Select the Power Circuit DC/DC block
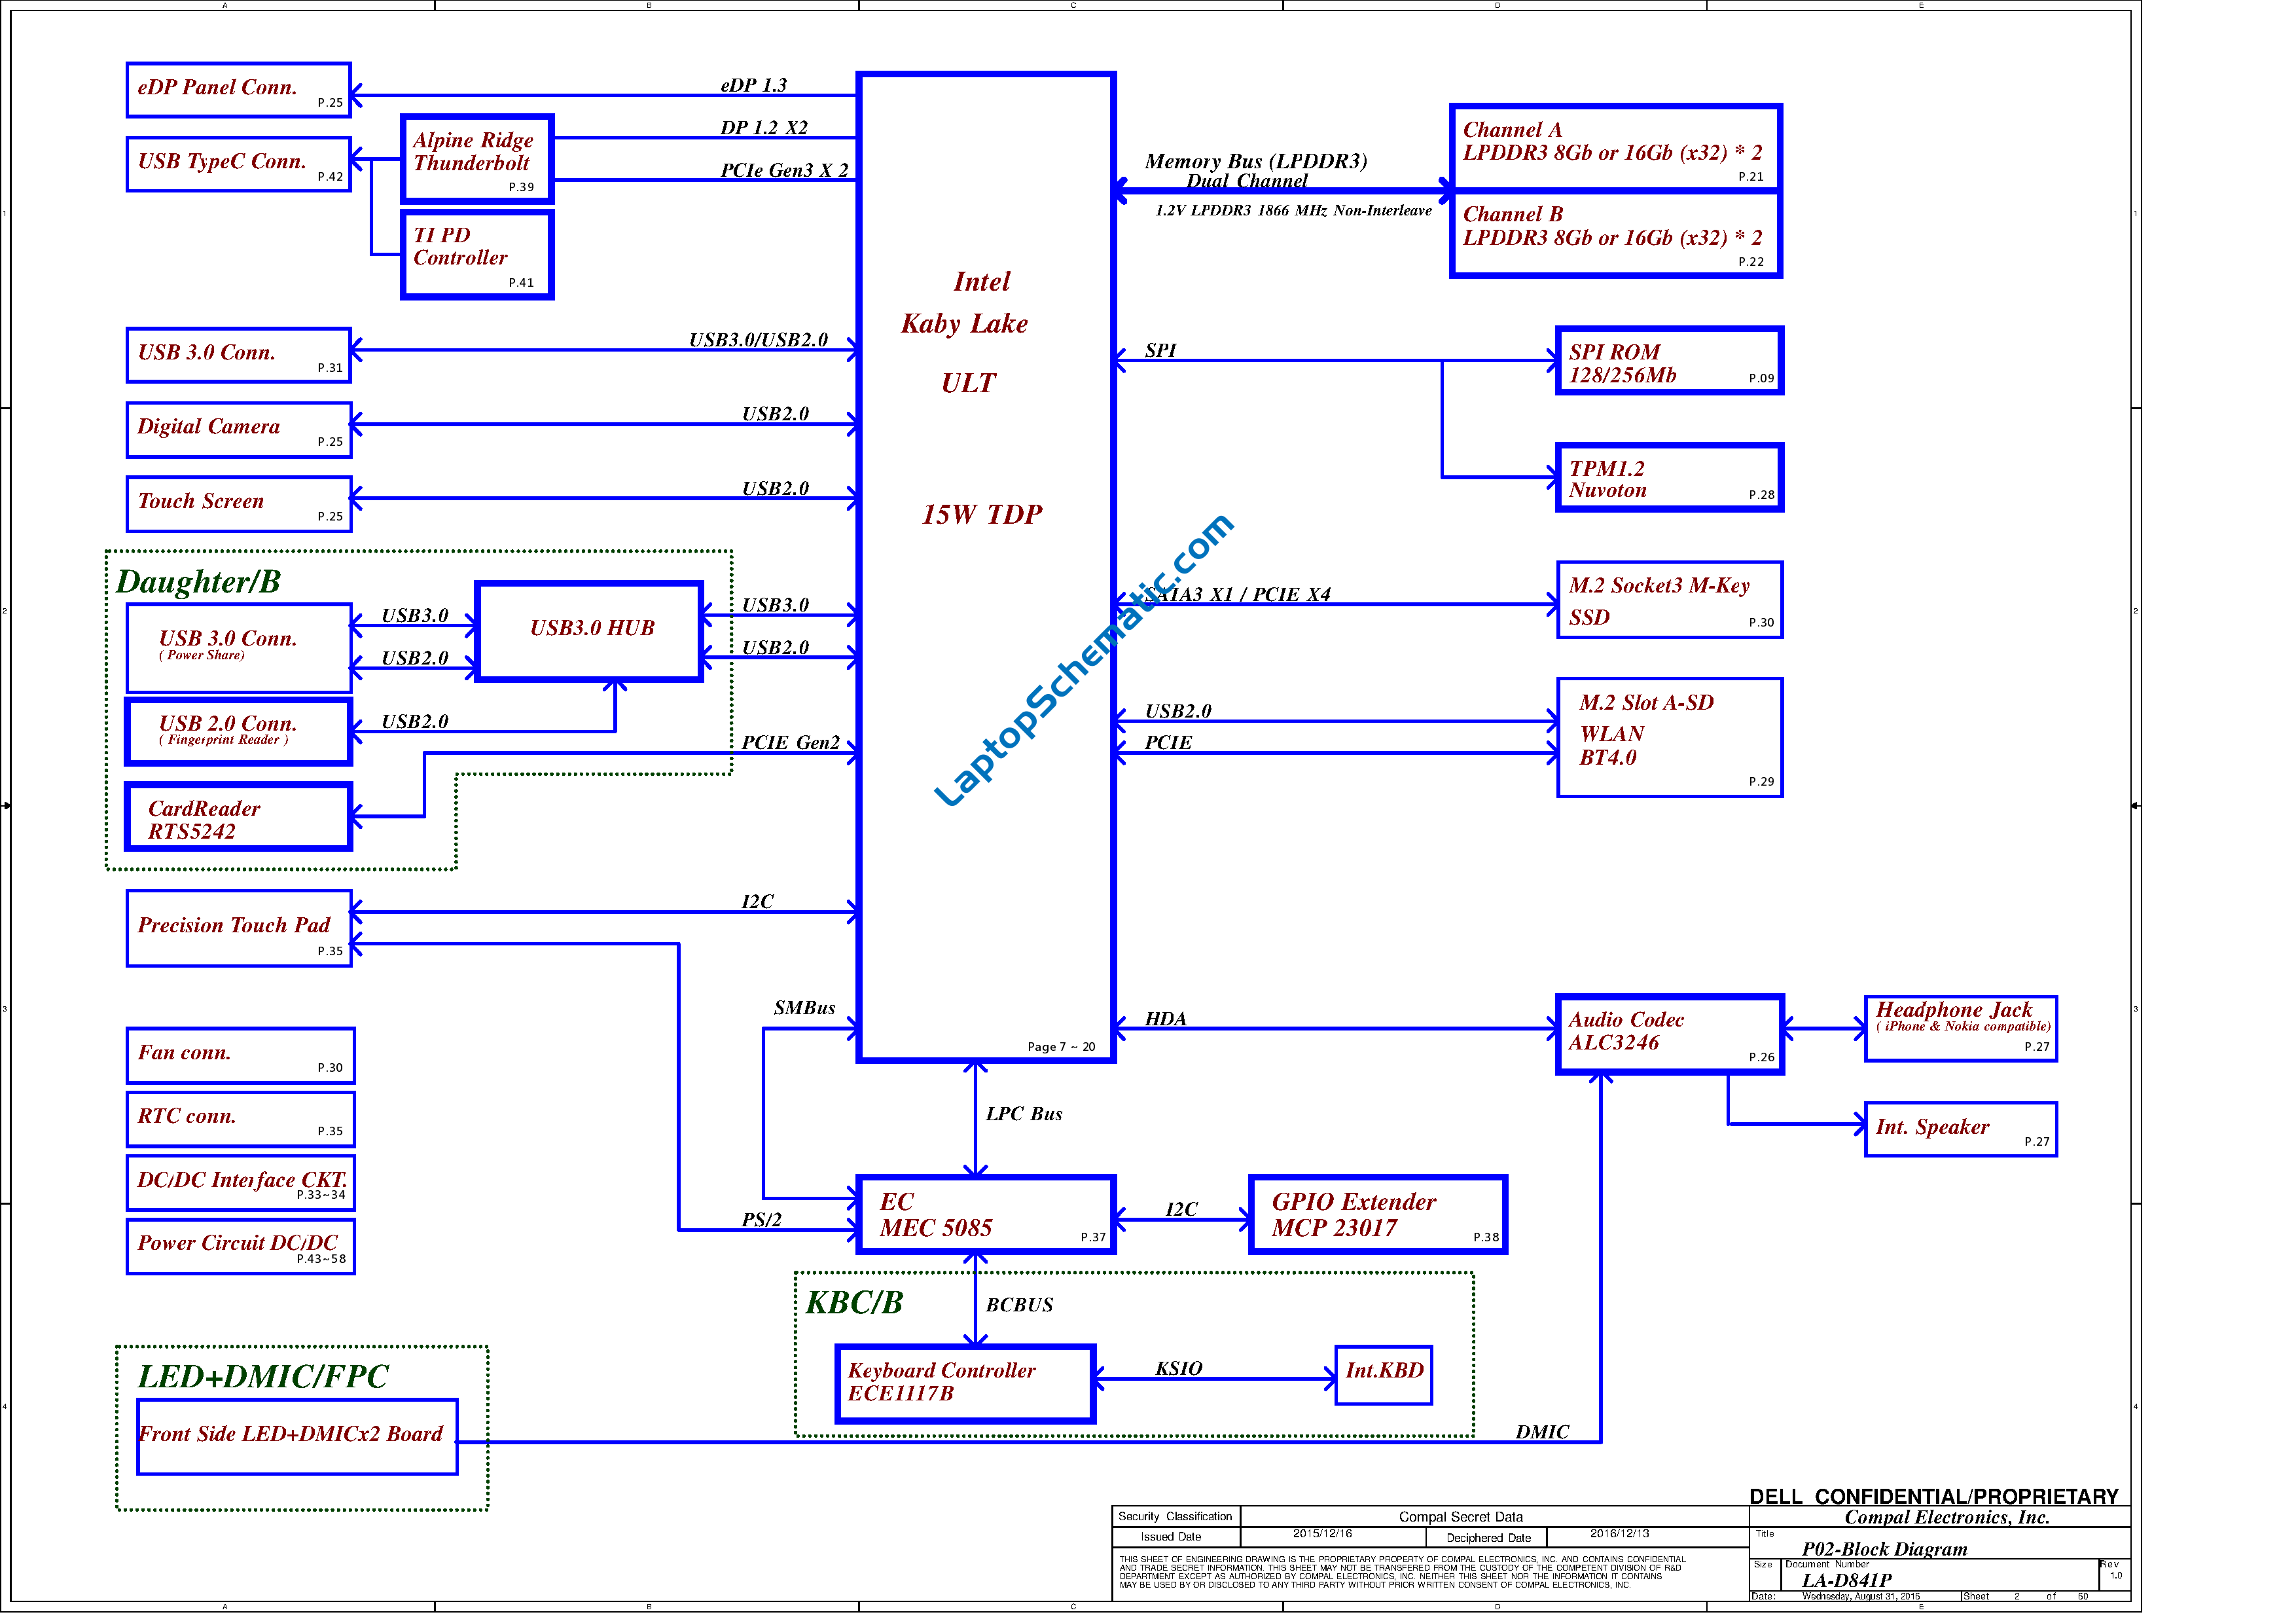 pyautogui.click(x=240, y=1247)
